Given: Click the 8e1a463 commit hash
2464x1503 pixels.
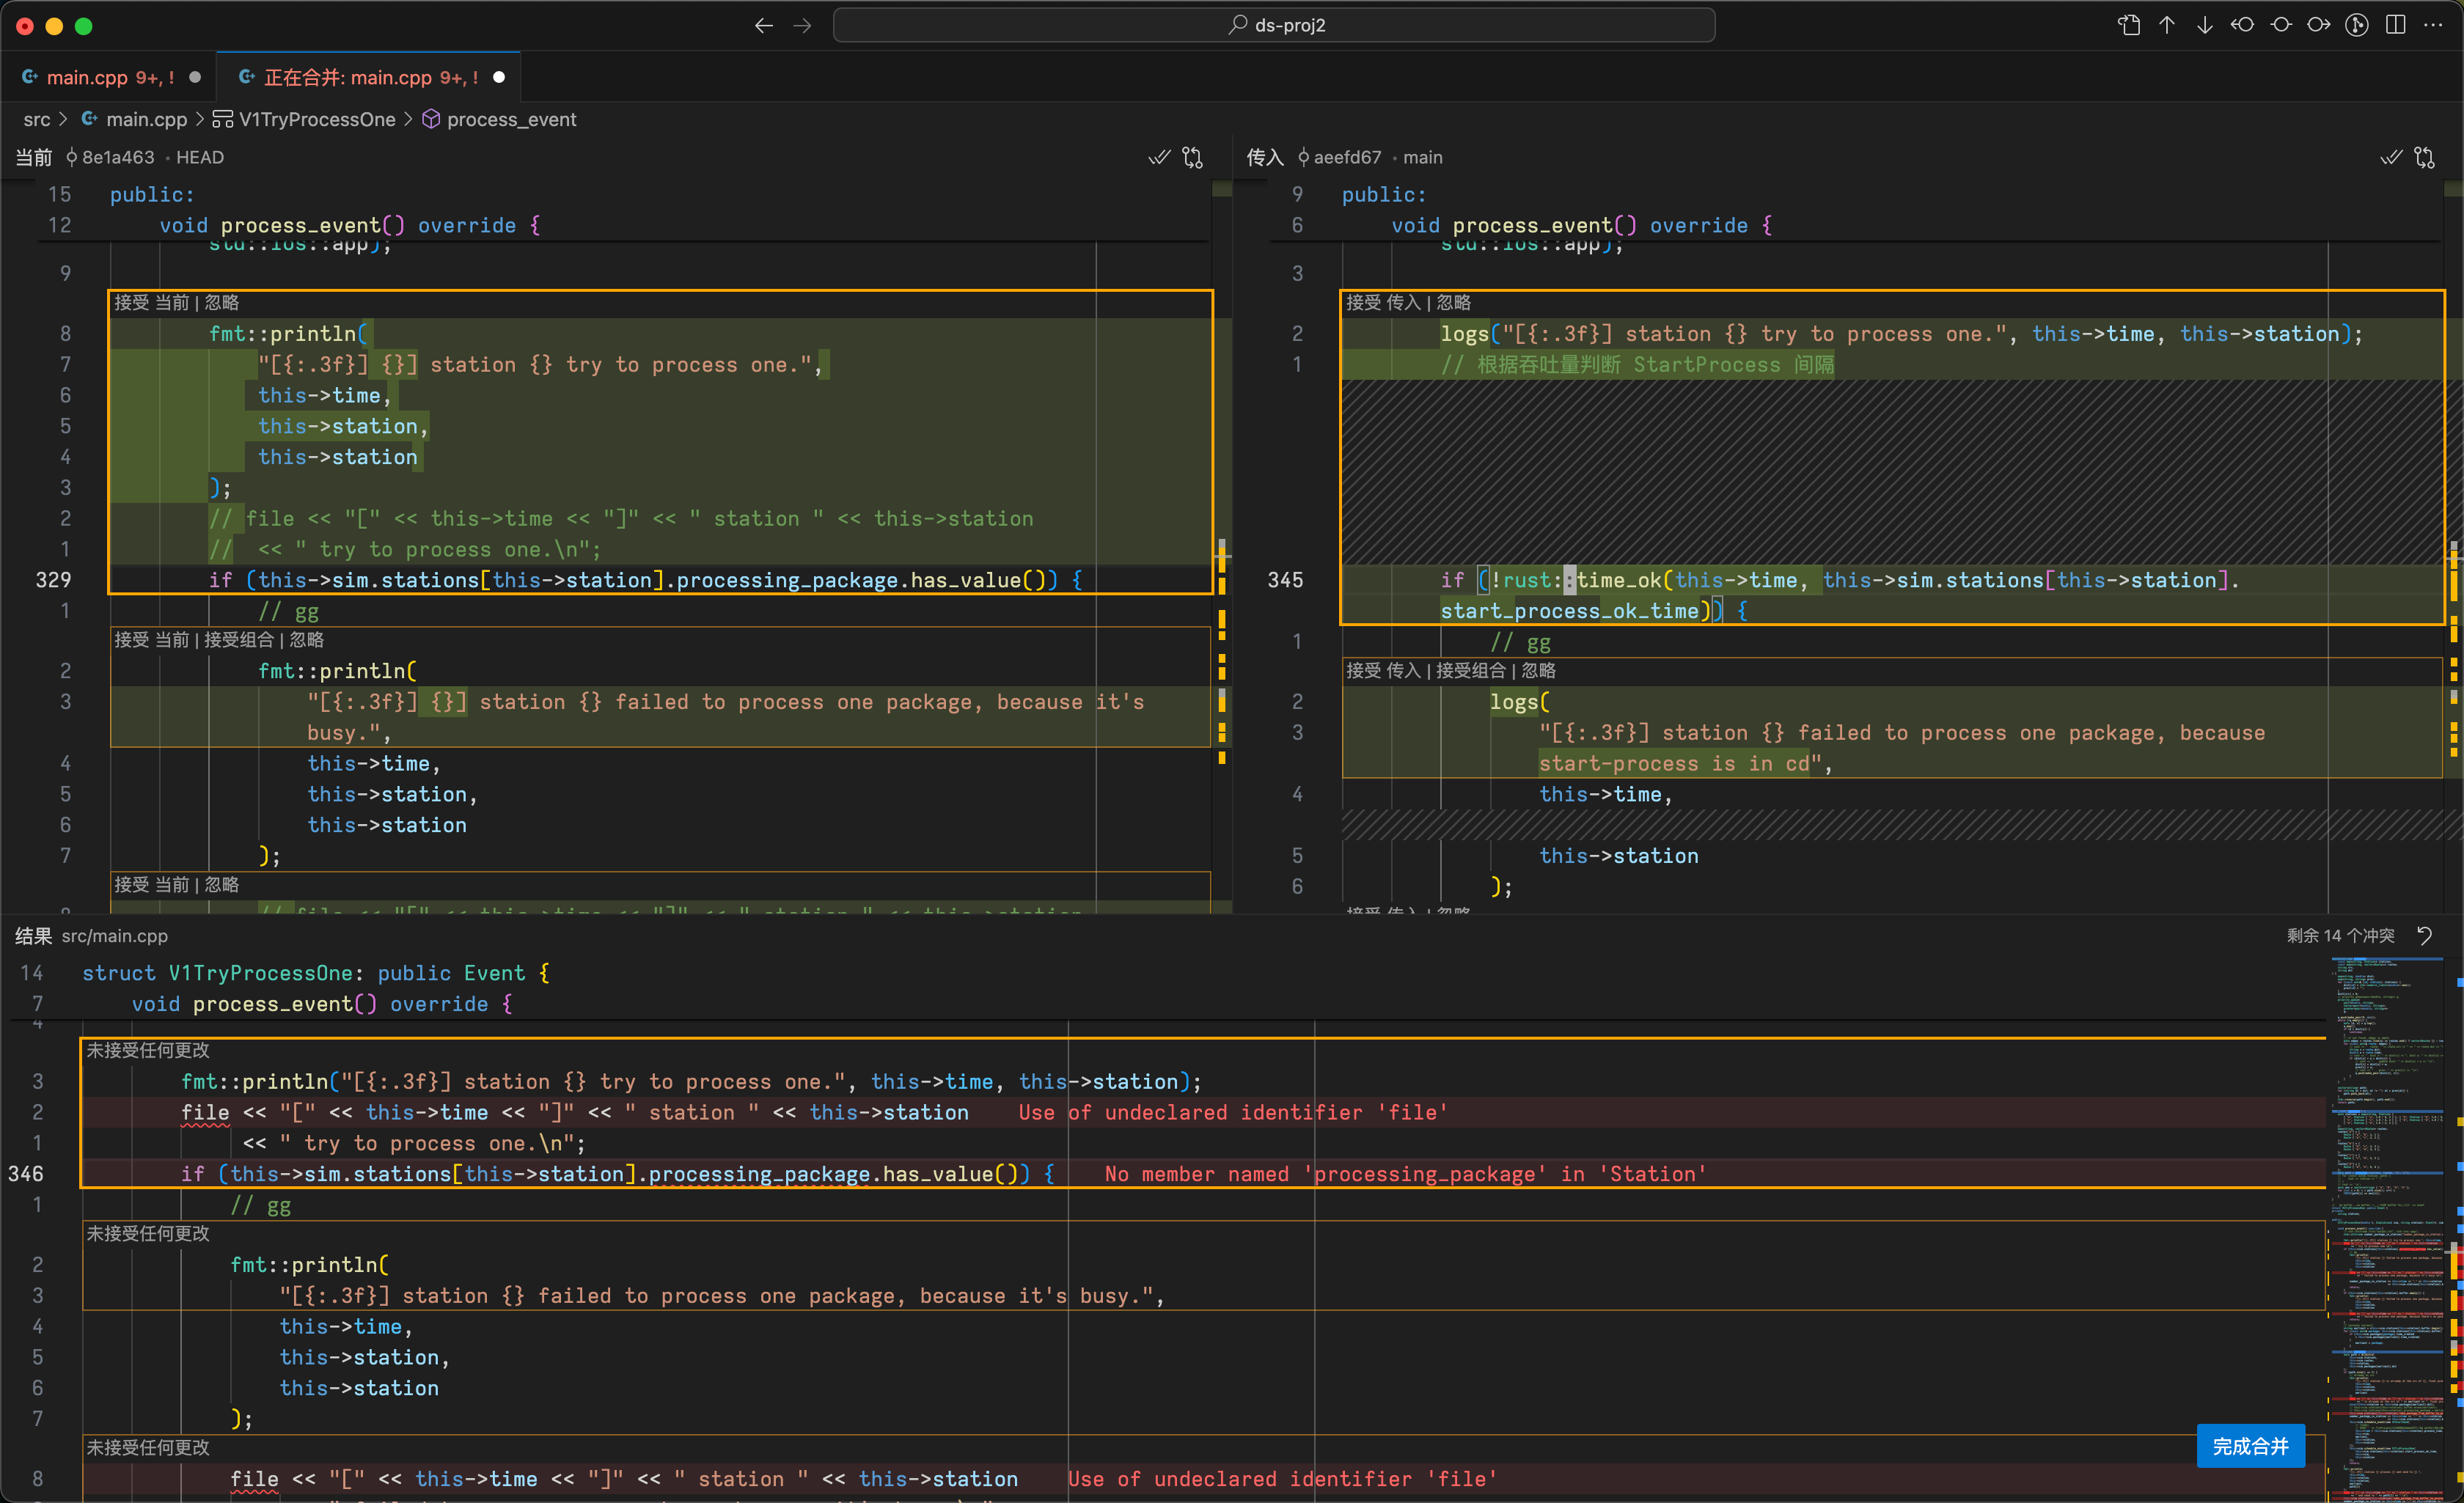Looking at the screenshot, I should 118,157.
